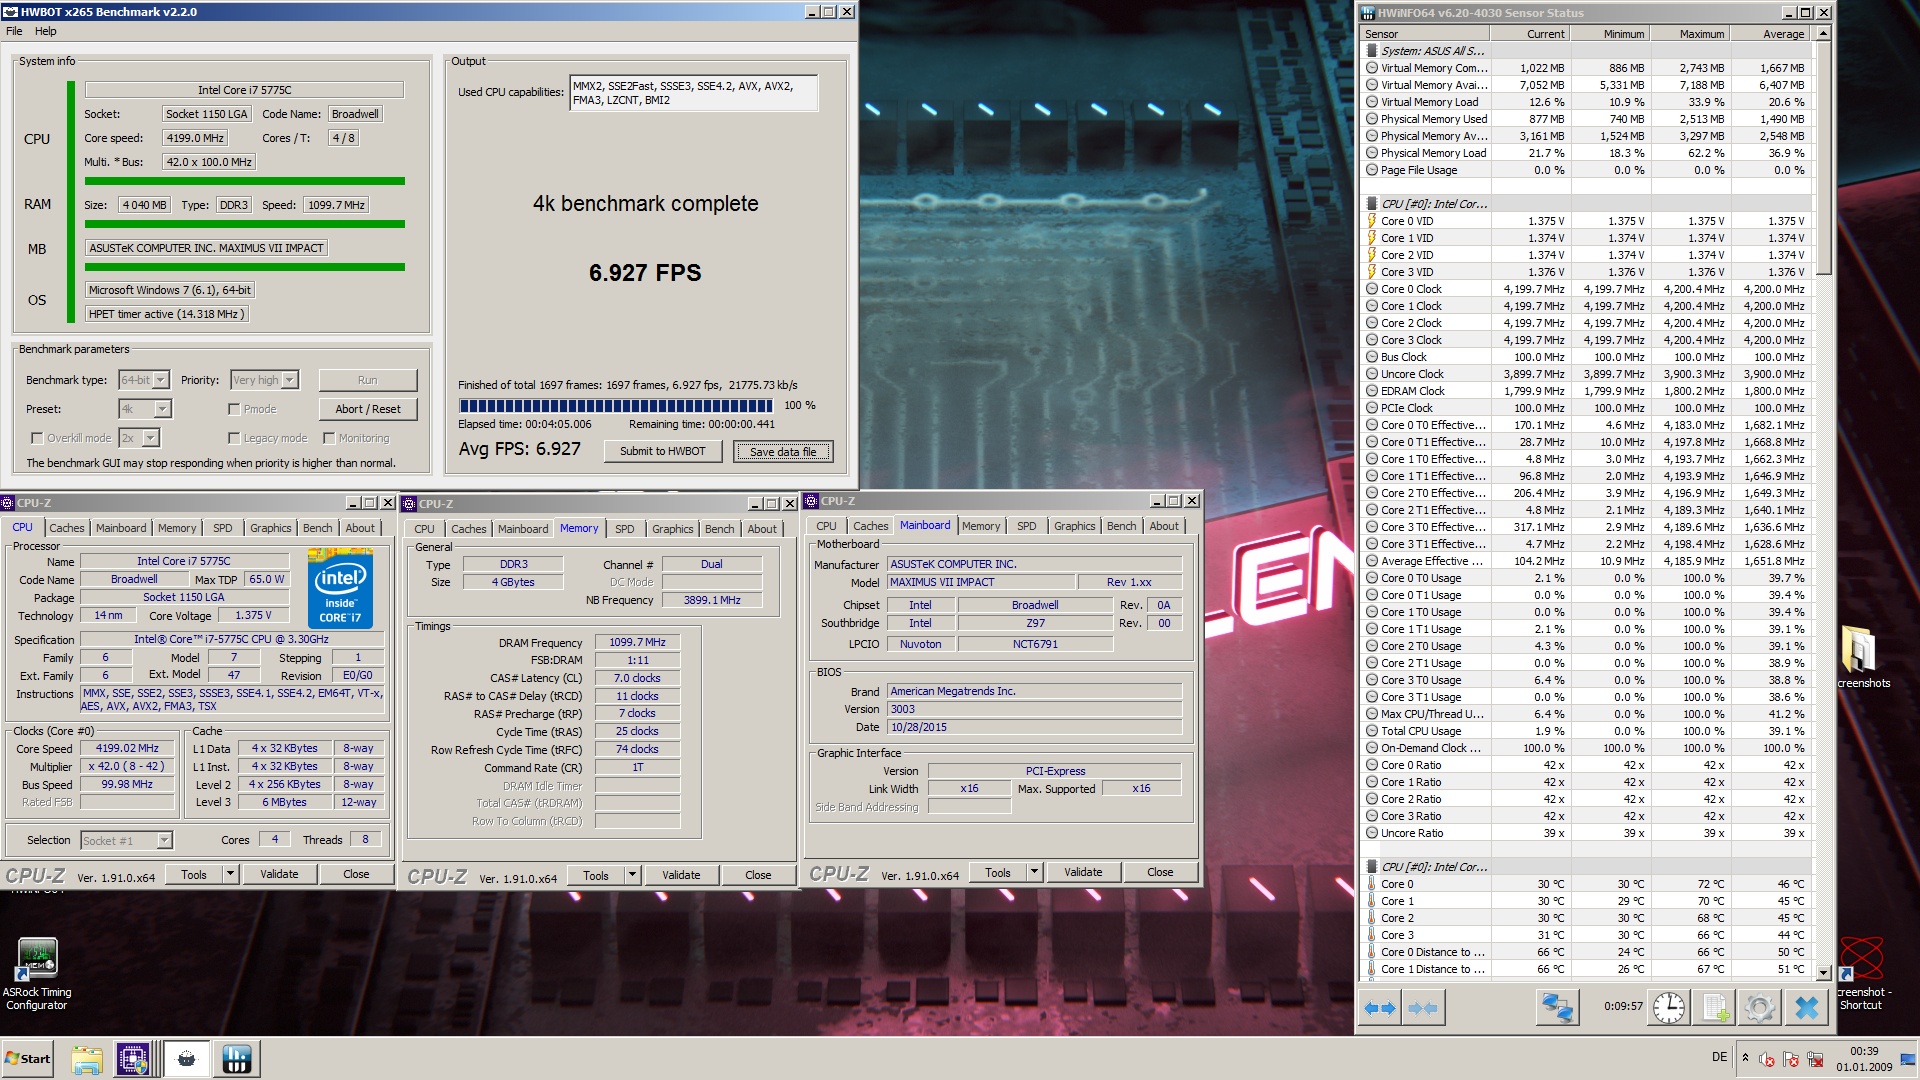Click the DE language indicator
This screenshot has width=1920, height=1080.
[x=1719, y=1057]
